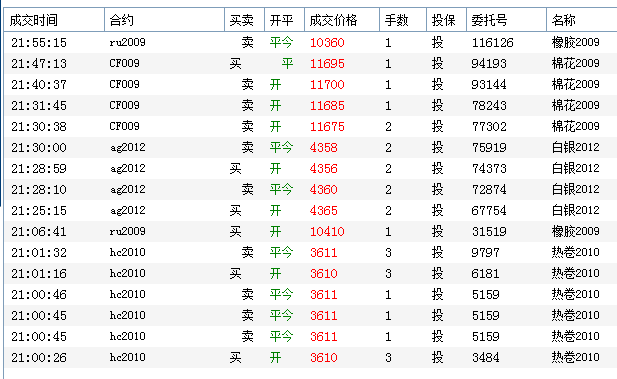This screenshot has width=617, height=379.
Task: Click order number 93144
Action: tap(489, 84)
